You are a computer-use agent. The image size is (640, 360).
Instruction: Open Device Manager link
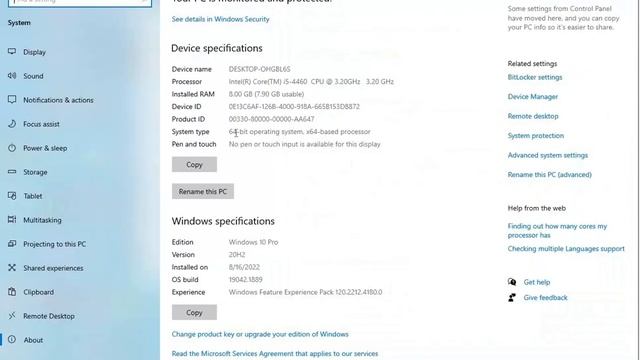click(x=533, y=97)
